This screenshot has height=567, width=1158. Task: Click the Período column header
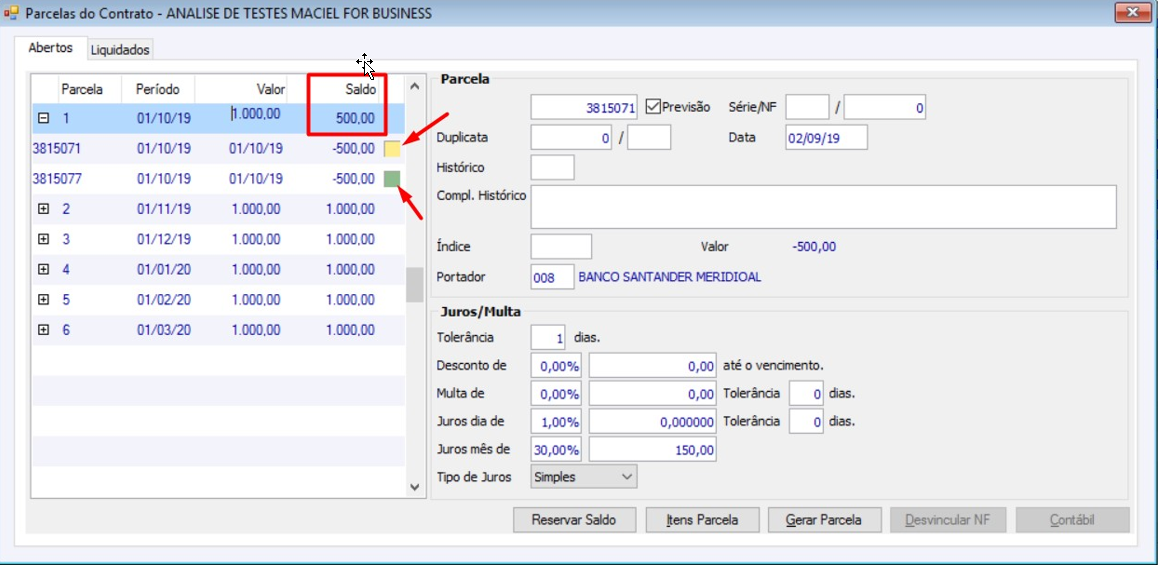pyautogui.click(x=157, y=89)
